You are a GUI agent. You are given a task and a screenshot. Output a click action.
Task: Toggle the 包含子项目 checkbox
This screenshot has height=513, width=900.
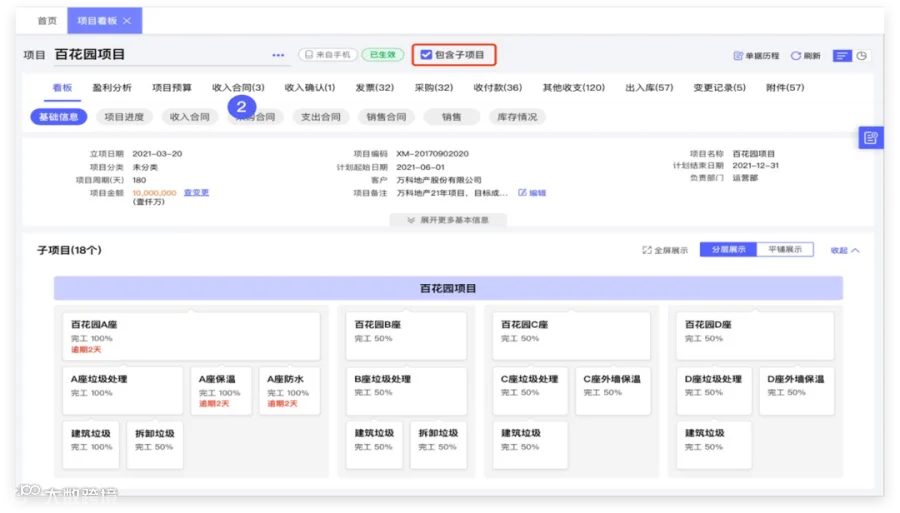[426, 55]
